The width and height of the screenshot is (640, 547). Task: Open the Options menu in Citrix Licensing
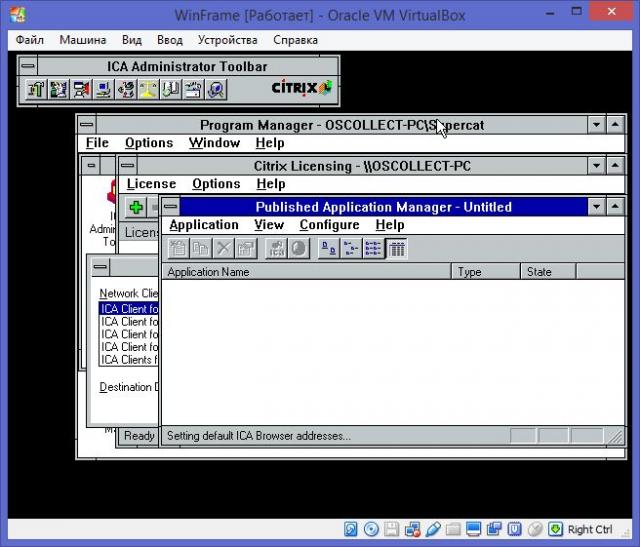216,184
